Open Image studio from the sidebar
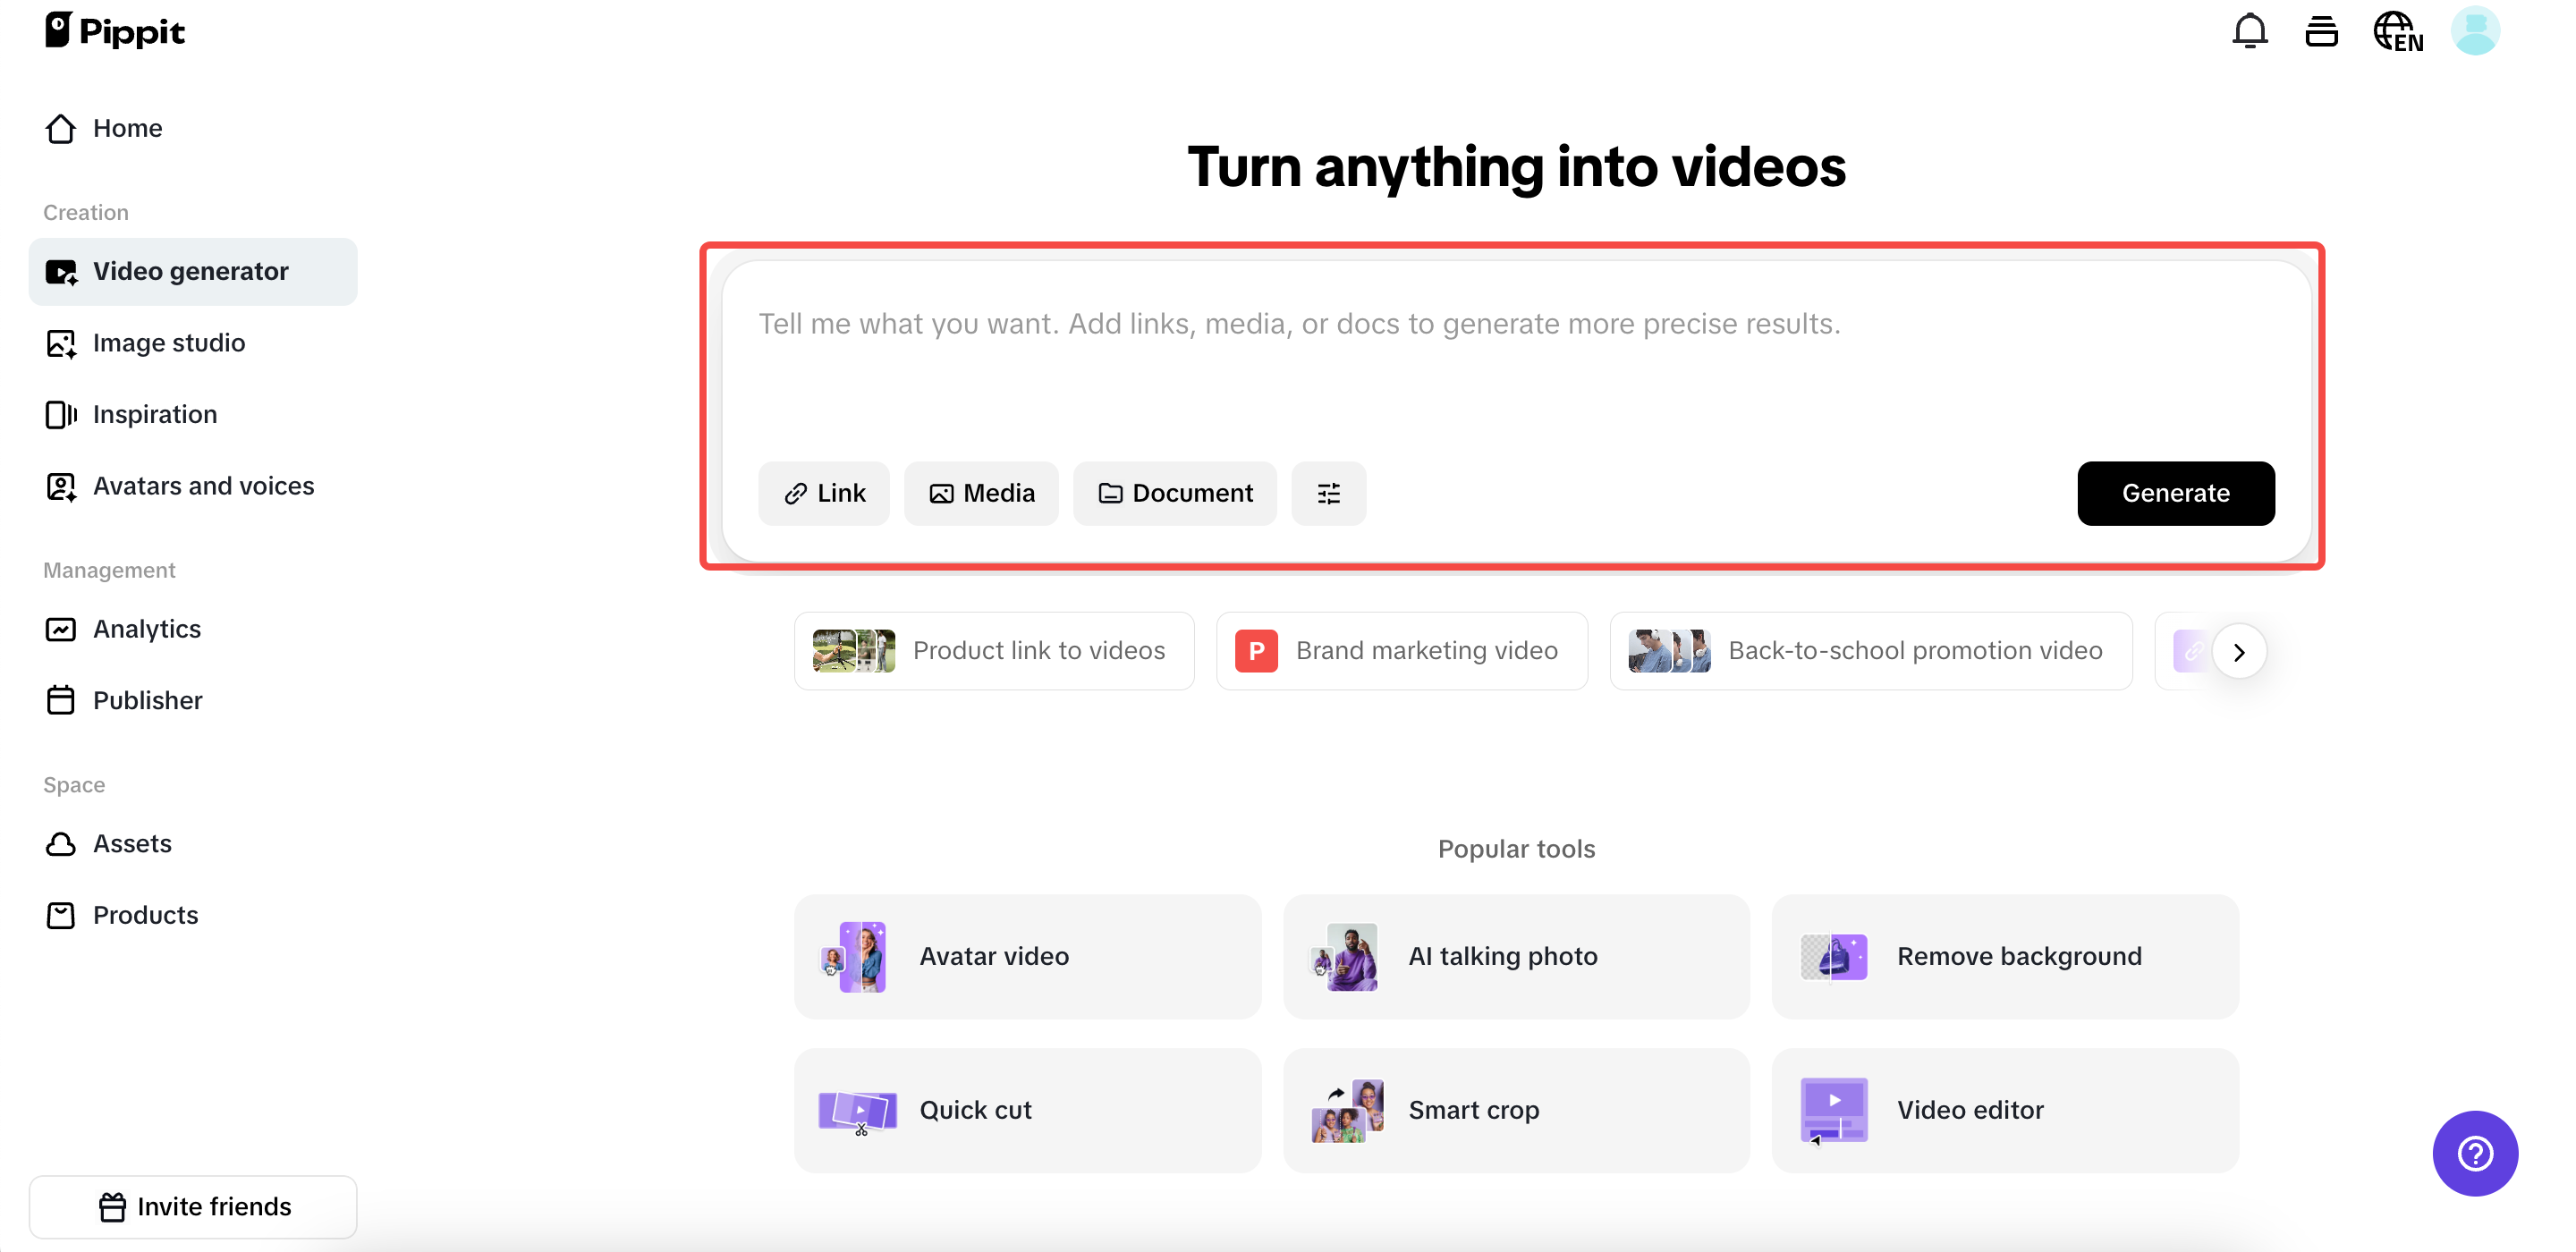Image resolution: width=2576 pixels, height=1252 pixels. [168, 342]
